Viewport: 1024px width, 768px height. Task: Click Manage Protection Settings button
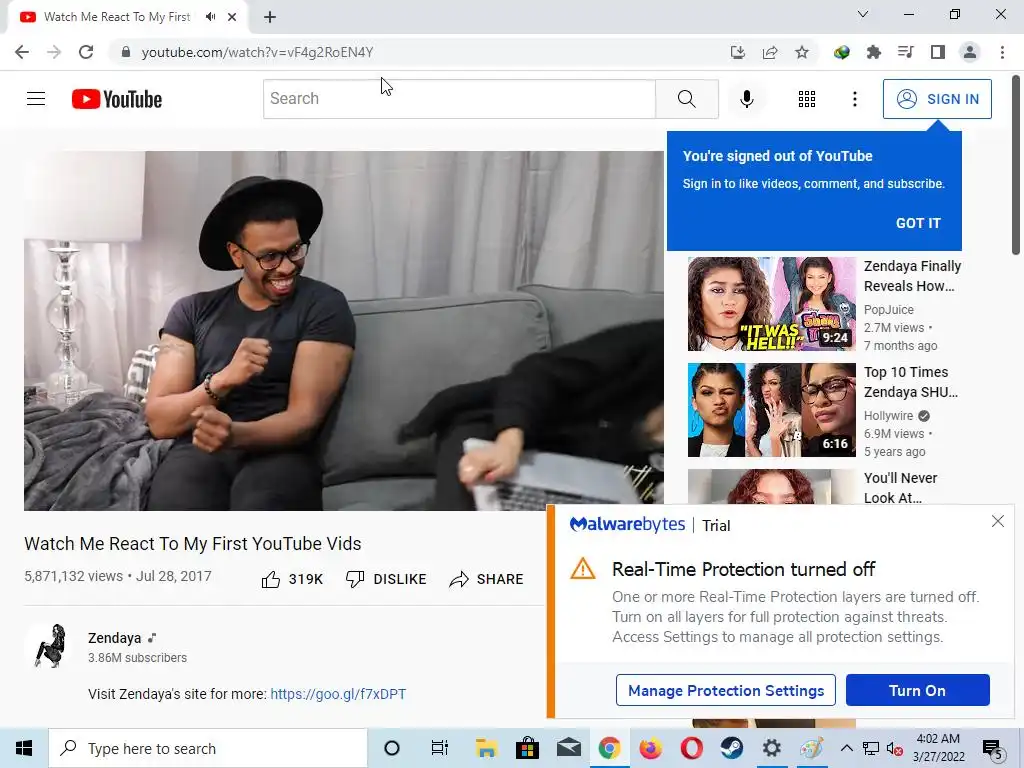click(x=726, y=690)
